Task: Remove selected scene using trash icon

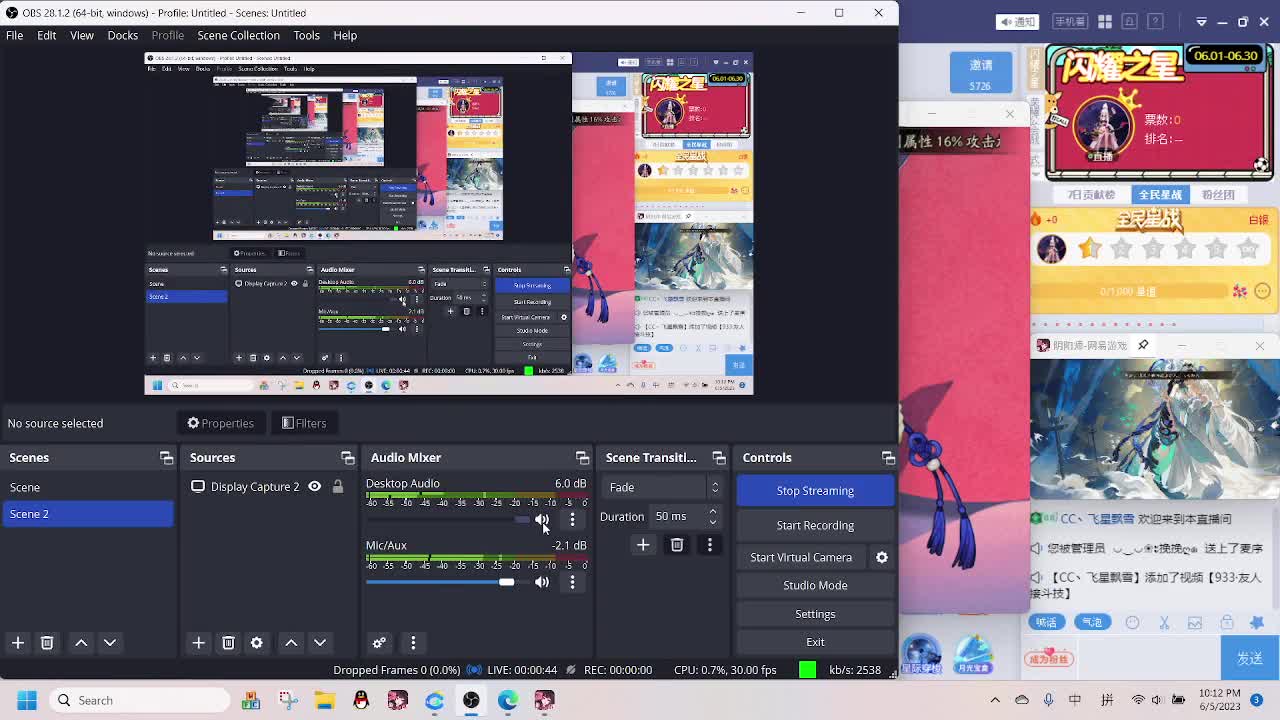Action: pos(47,643)
